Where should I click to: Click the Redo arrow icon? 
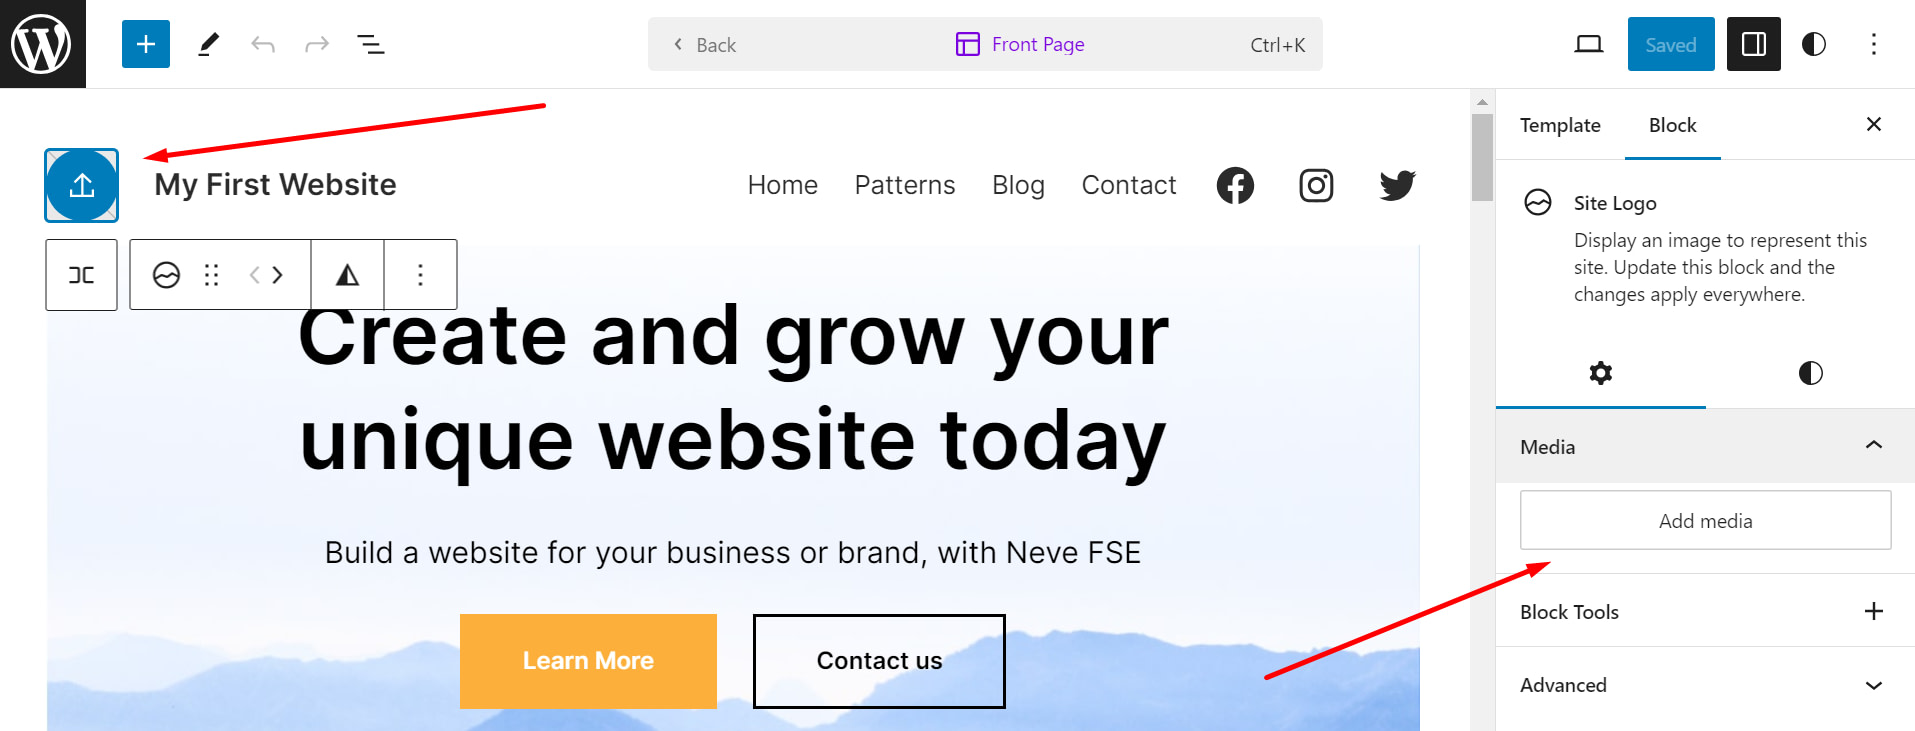(316, 44)
